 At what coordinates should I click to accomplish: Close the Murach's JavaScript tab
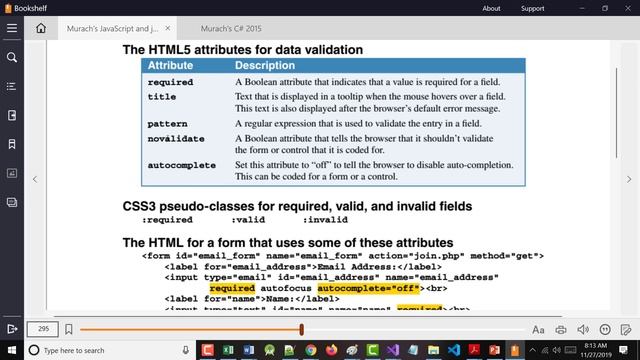point(168,28)
